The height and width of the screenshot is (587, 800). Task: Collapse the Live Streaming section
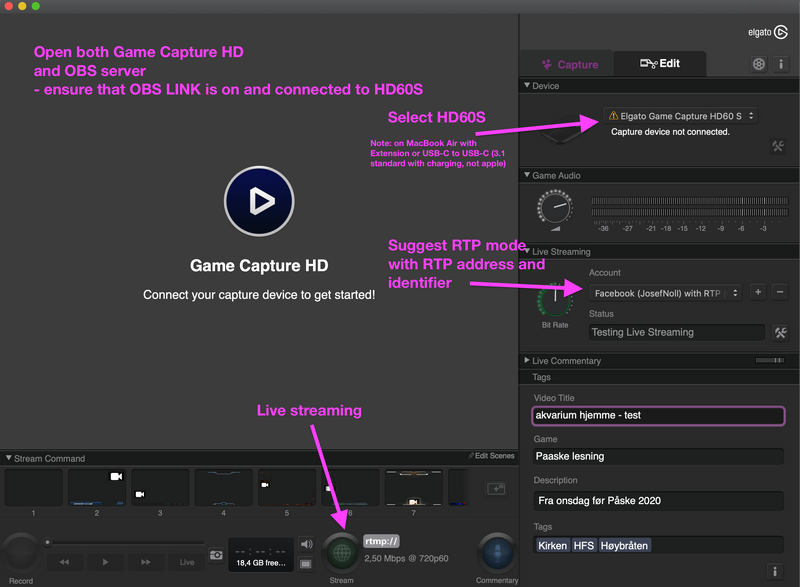(x=527, y=251)
